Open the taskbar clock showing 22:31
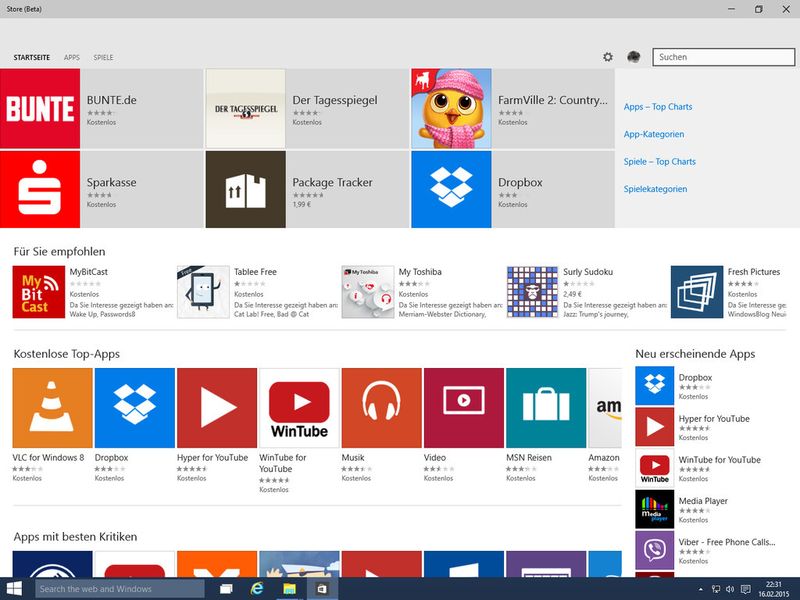 click(x=773, y=589)
